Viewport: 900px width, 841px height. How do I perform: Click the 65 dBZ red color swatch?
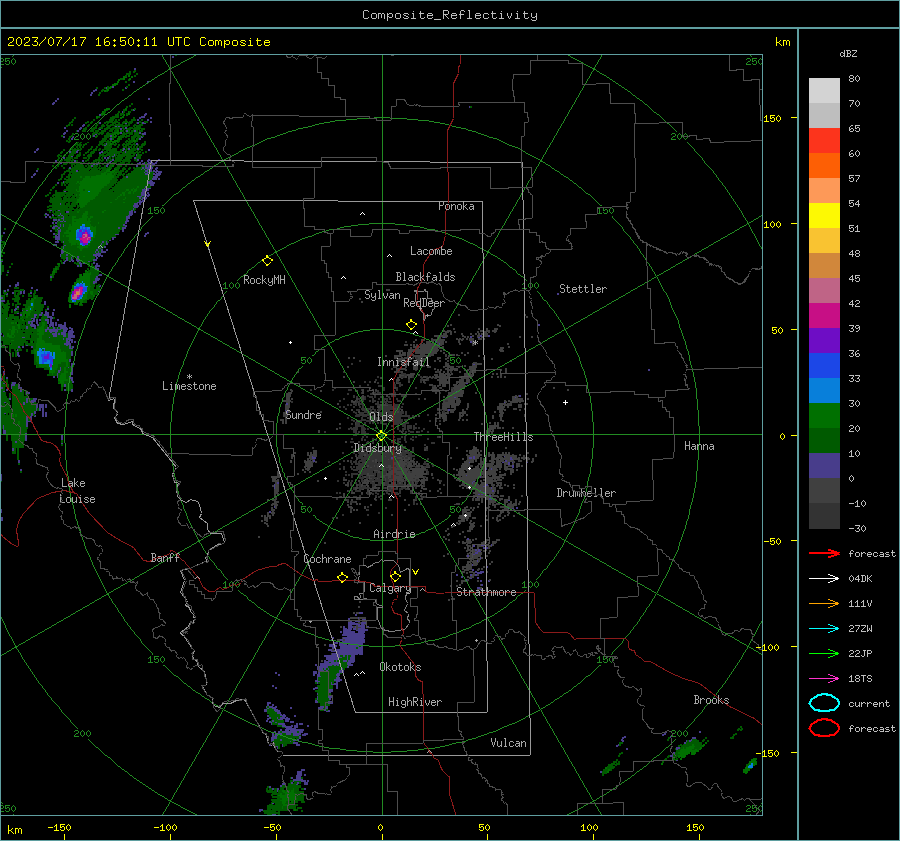coord(824,141)
